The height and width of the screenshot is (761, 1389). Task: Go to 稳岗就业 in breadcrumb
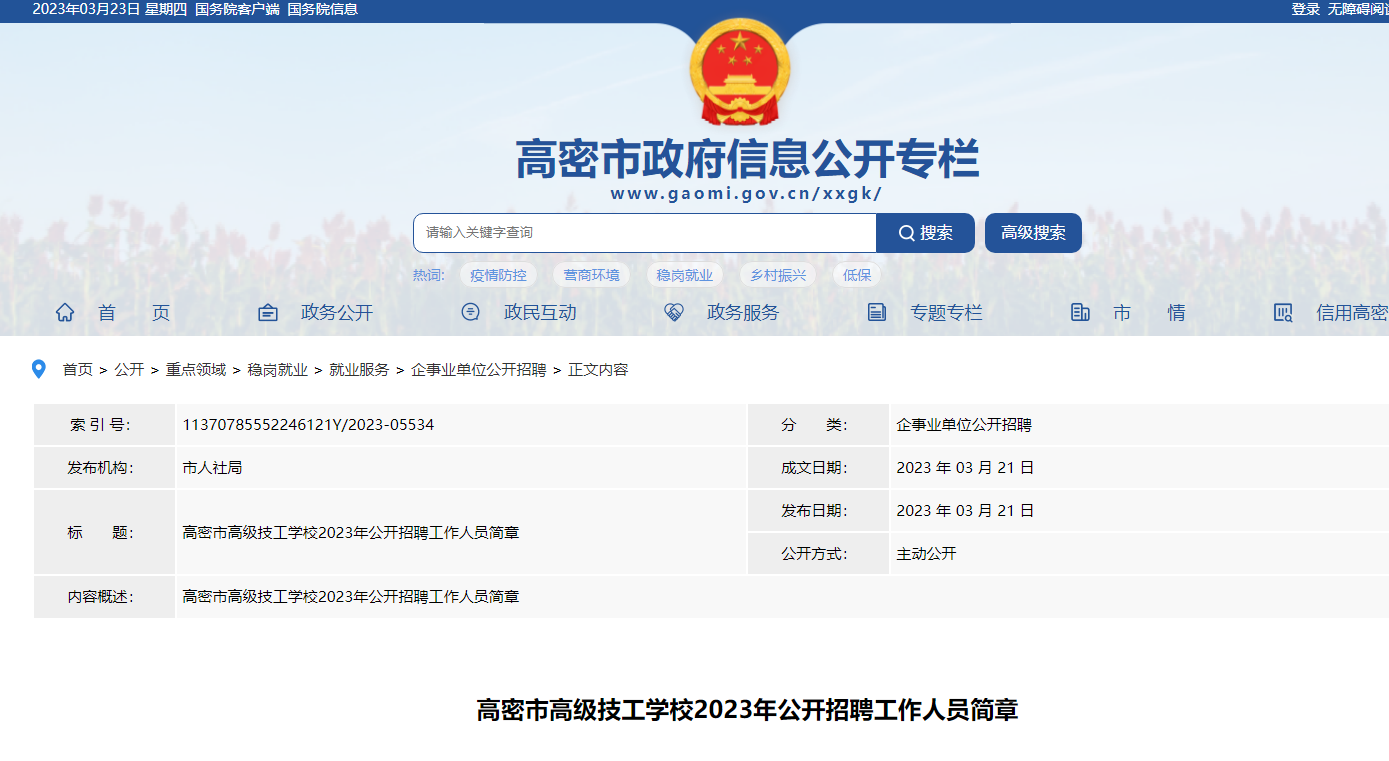[x=278, y=369]
